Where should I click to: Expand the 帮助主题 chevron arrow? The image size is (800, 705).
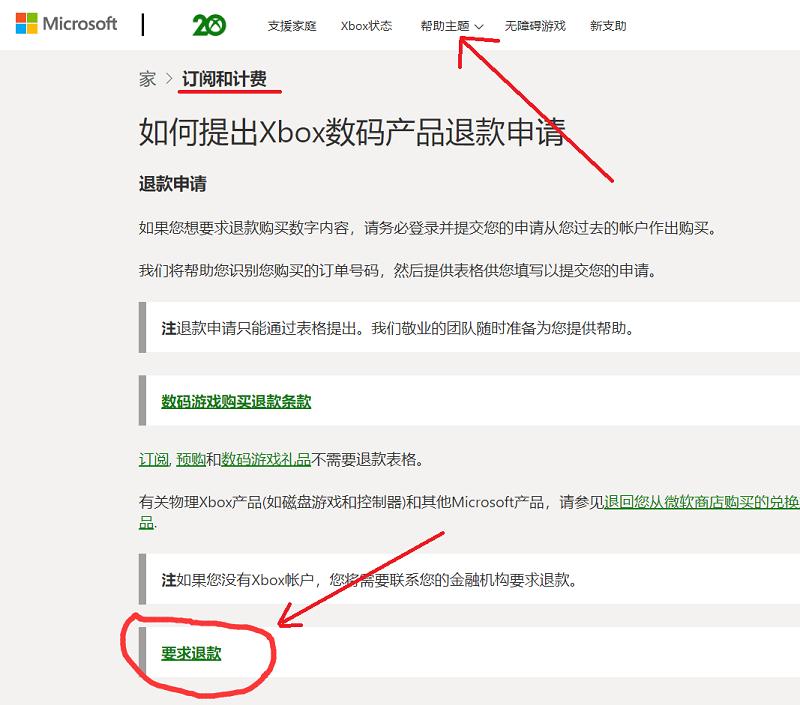coord(479,27)
